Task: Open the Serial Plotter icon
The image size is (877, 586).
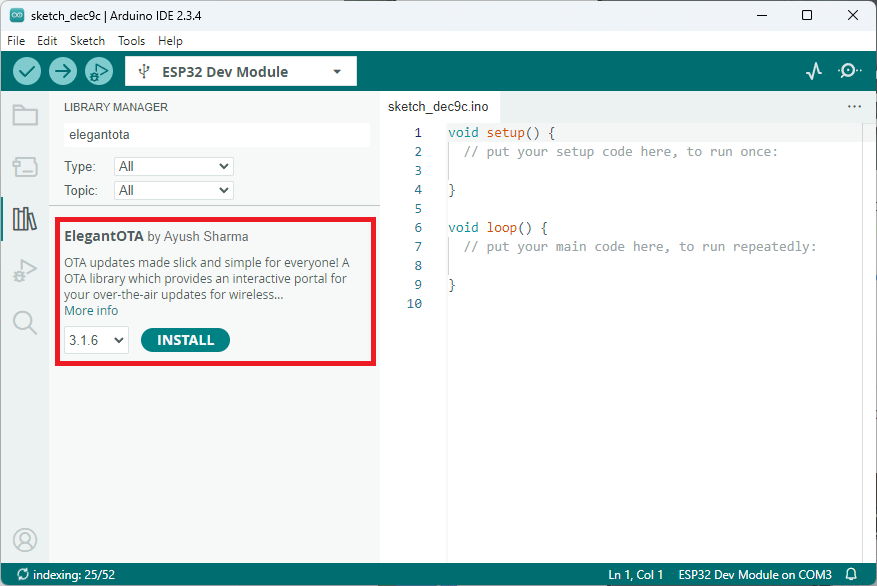Action: click(814, 70)
